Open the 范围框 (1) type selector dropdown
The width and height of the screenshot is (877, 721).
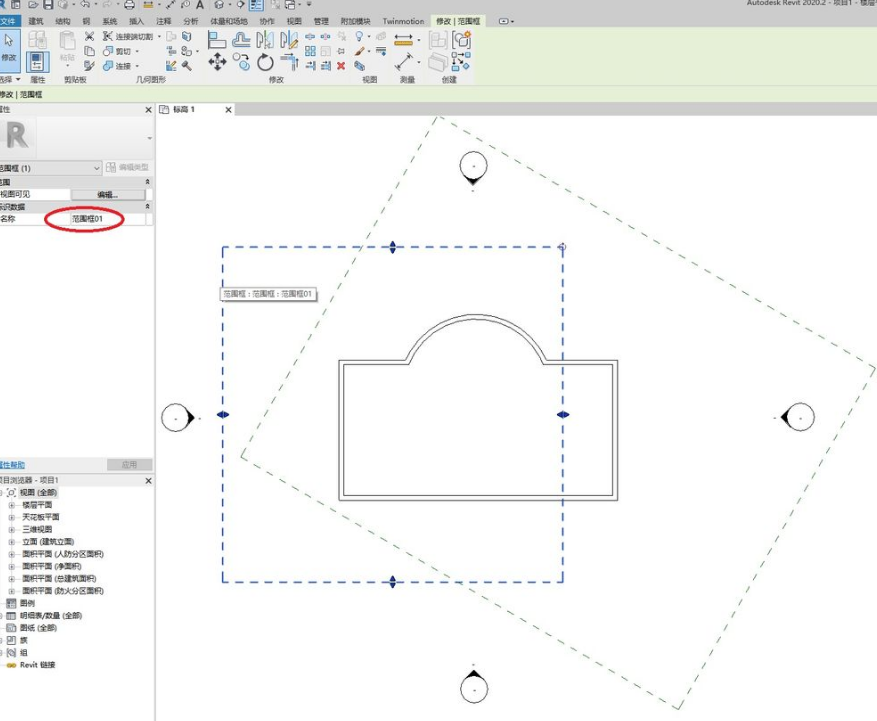(97, 168)
